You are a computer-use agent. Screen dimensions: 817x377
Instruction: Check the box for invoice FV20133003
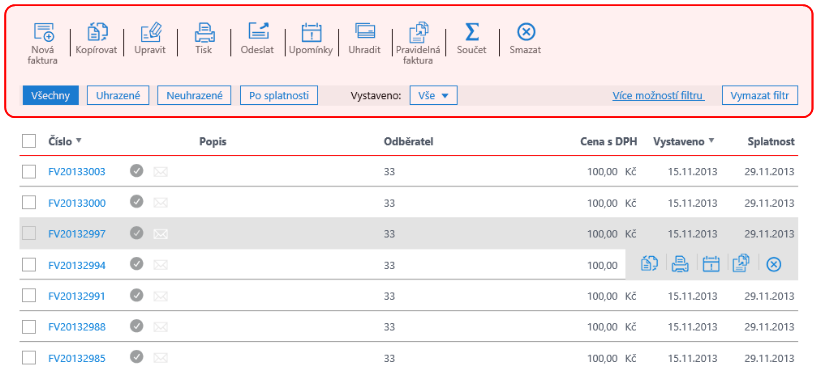[x=29, y=171]
